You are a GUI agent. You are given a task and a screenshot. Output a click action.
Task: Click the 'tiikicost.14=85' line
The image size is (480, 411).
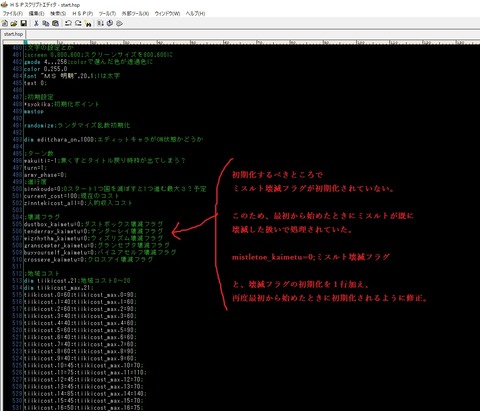(85, 394)
